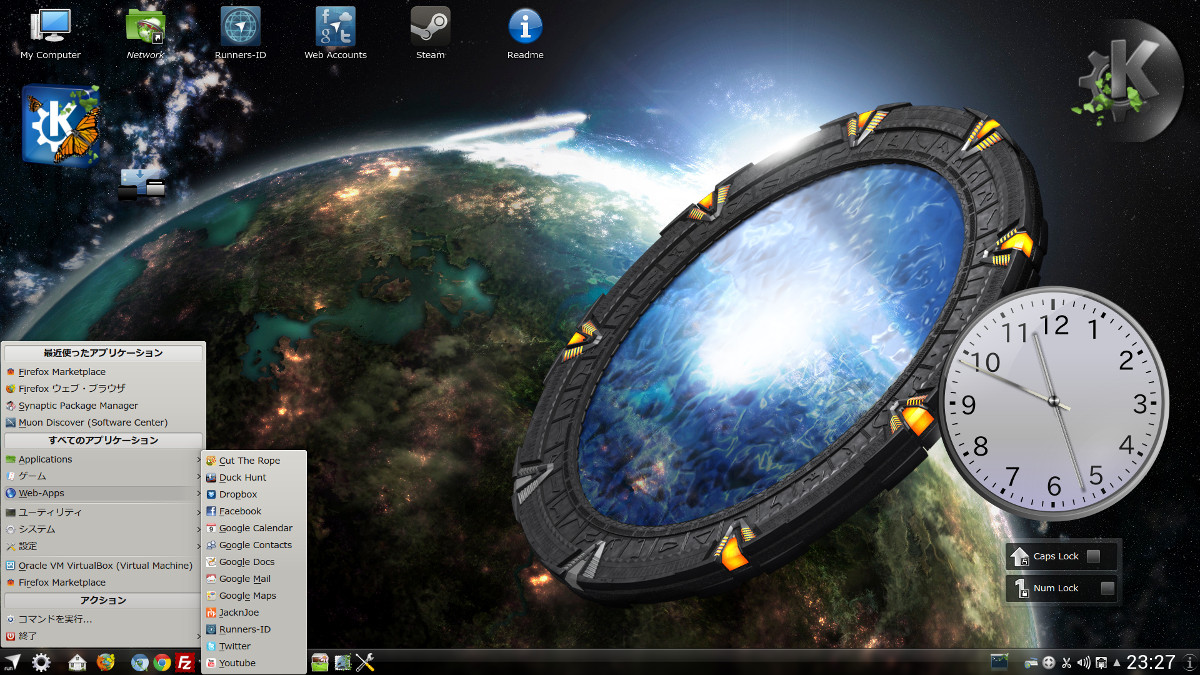Open Google Contacts web app
Viewport: 1200px width, 675px height.
(254, 545)
